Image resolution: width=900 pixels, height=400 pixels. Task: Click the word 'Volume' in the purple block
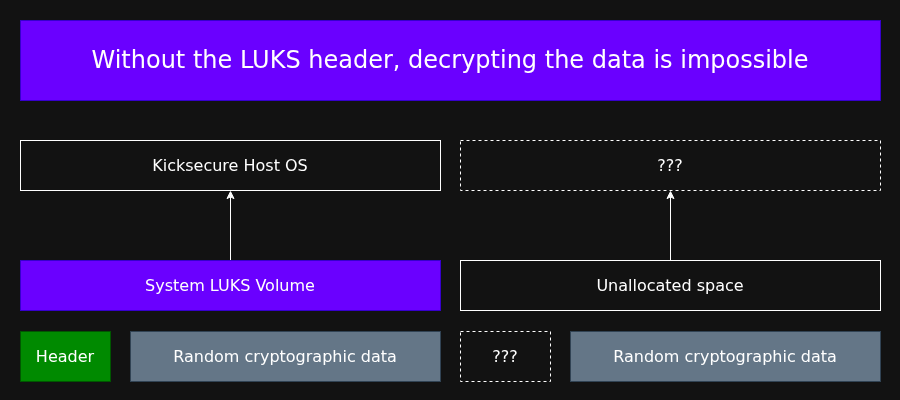[286, 286]
